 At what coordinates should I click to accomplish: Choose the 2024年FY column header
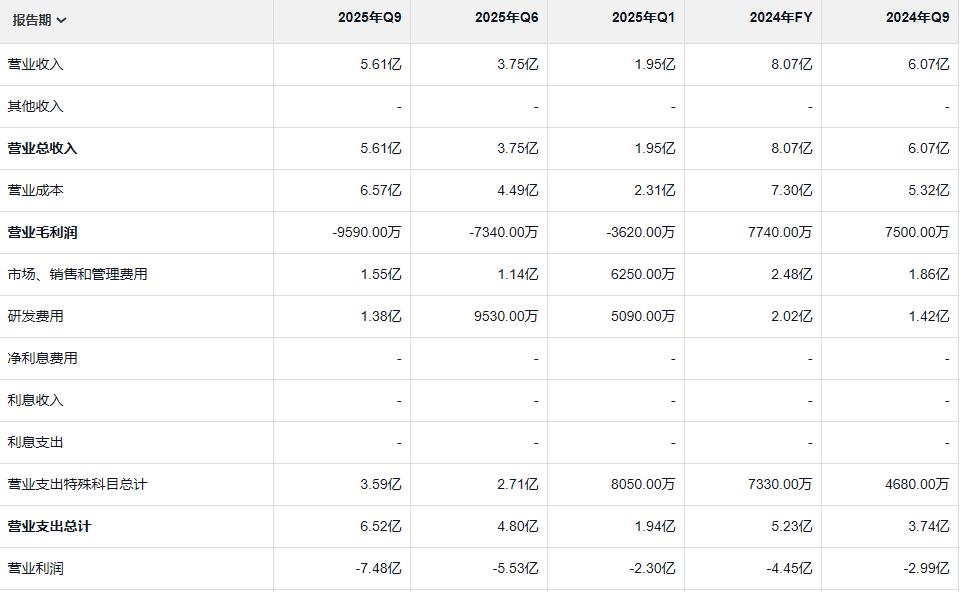(781, 17)
